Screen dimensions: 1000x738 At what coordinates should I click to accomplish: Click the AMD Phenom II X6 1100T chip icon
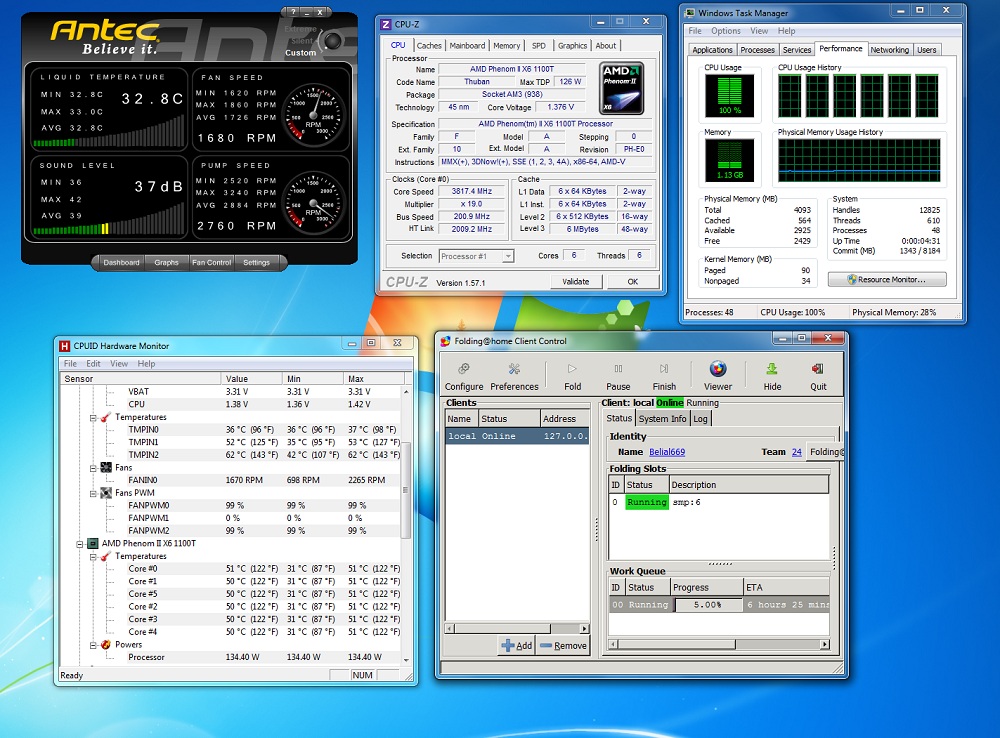92,543
